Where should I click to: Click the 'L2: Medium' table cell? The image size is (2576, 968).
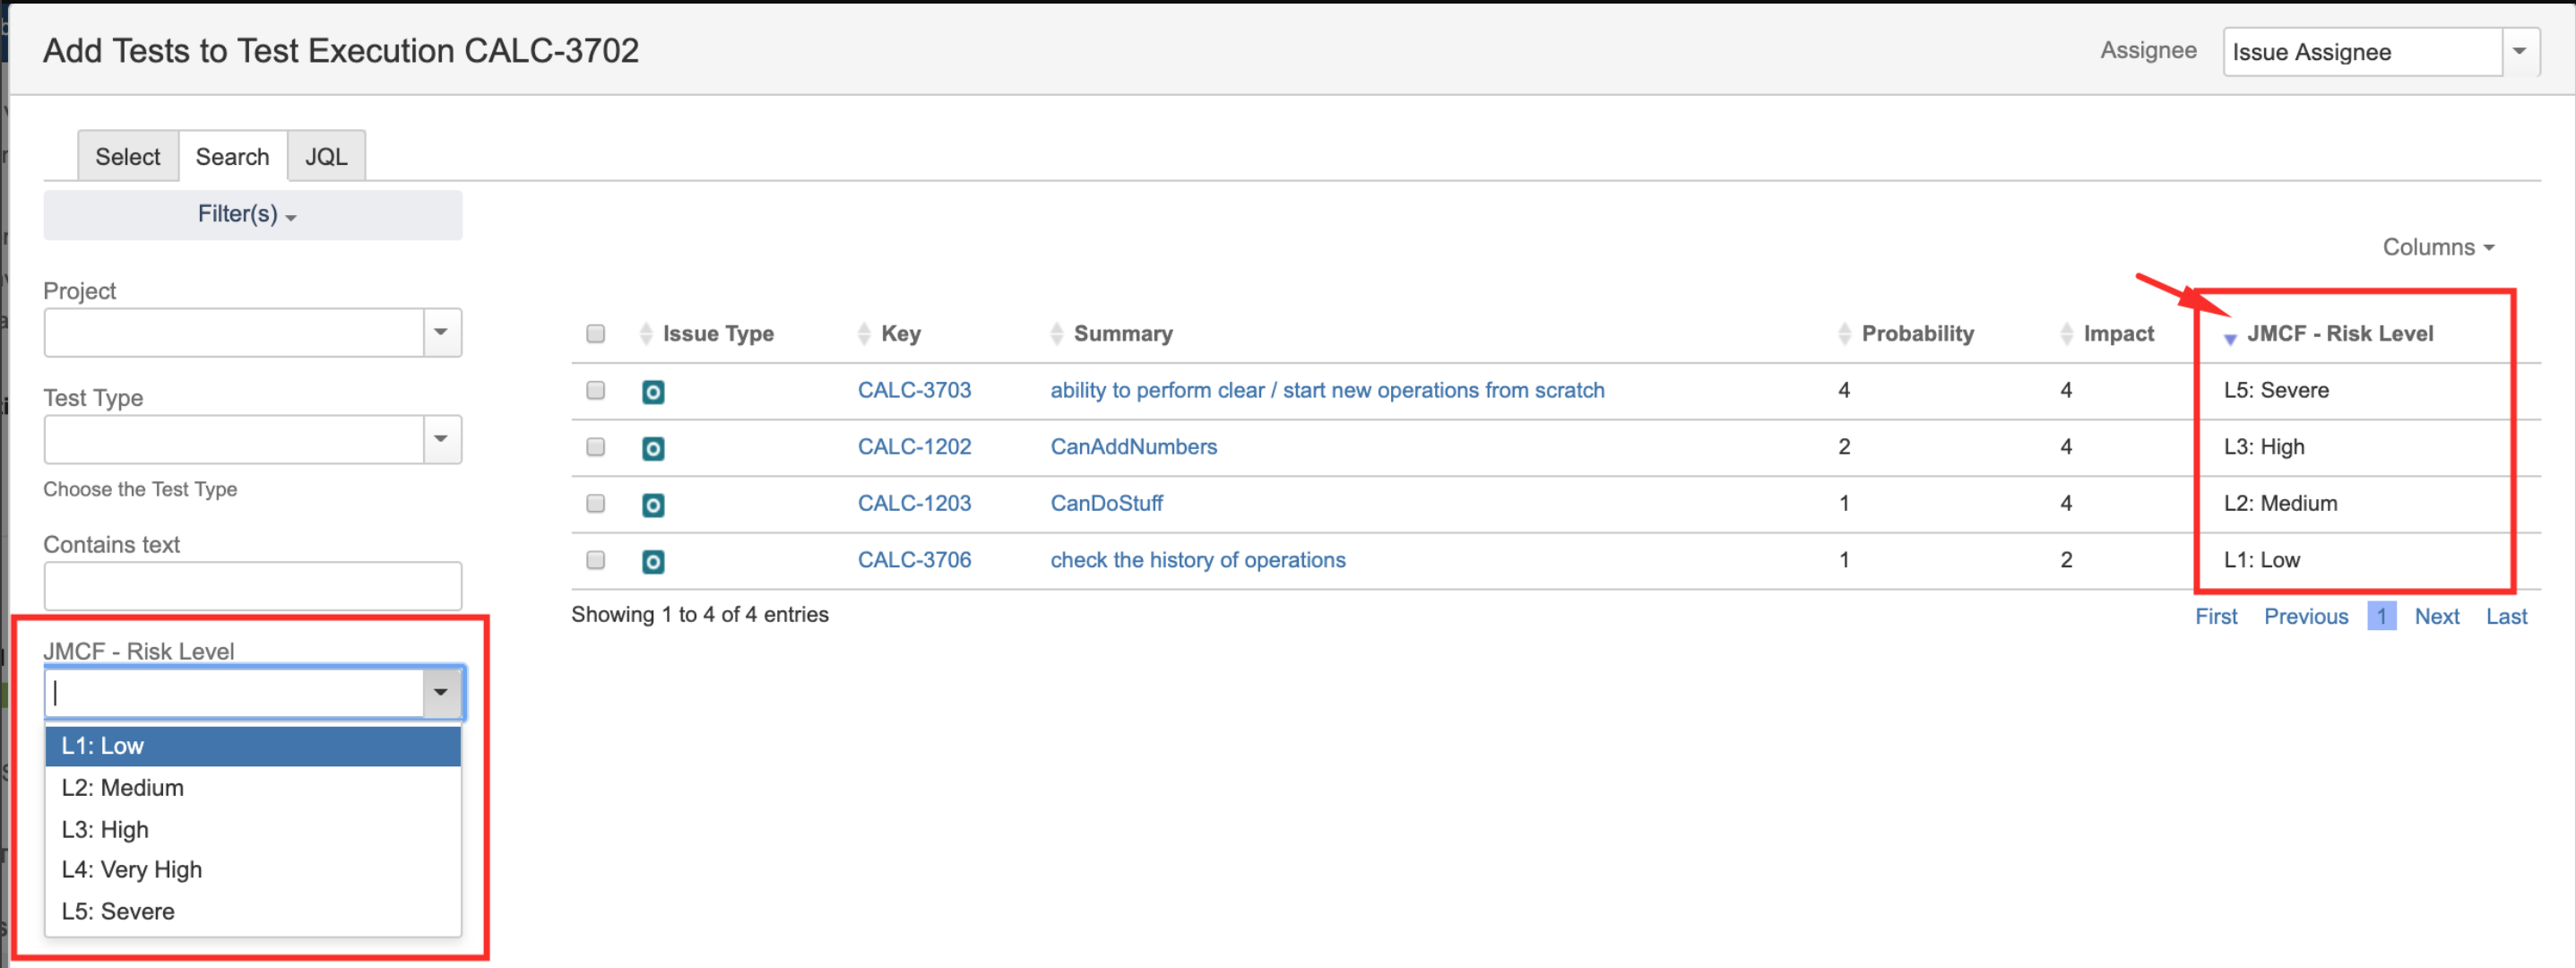click(x=2280, y=503)
